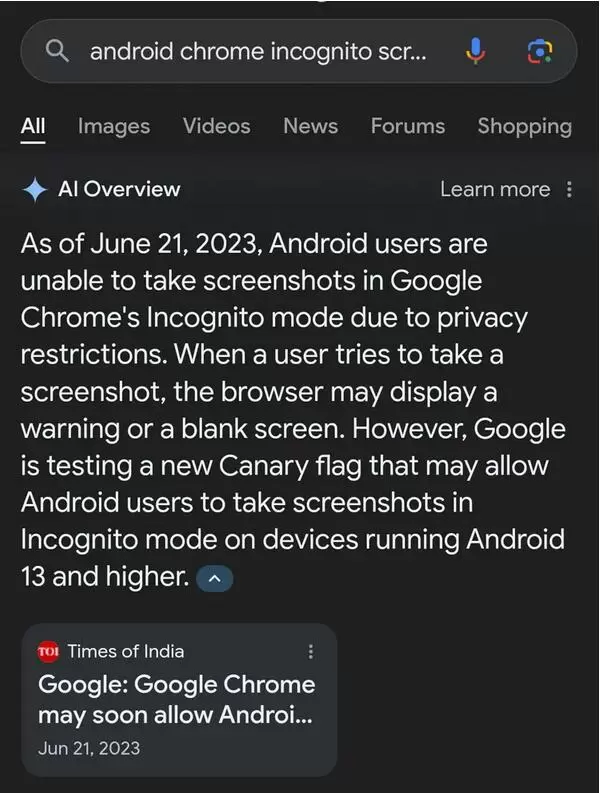
Task: Go to the Videos tab
Action: tap(216, 126)
